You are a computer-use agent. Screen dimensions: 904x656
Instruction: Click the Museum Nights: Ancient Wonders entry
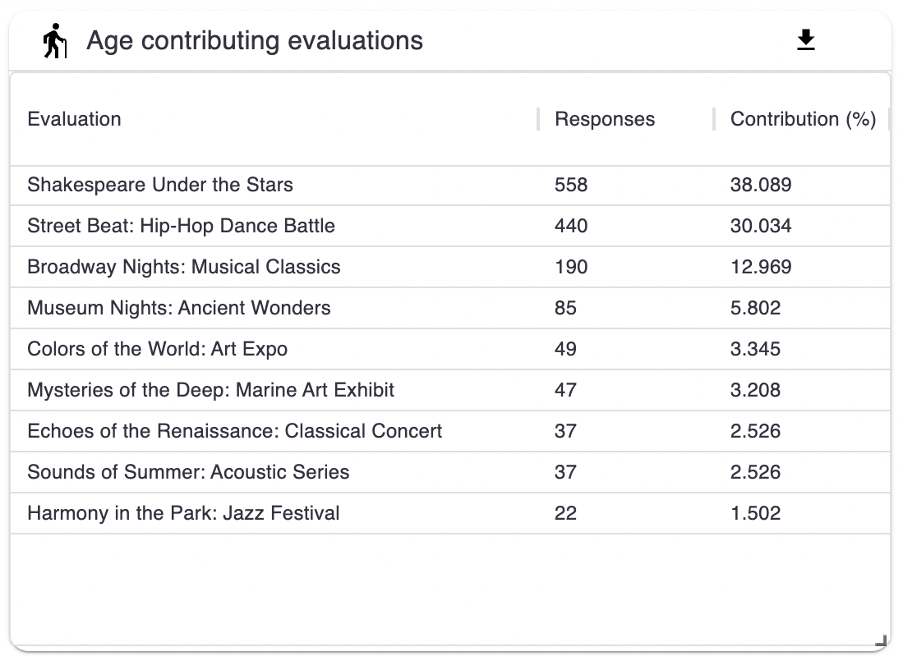tap(179, 308)
